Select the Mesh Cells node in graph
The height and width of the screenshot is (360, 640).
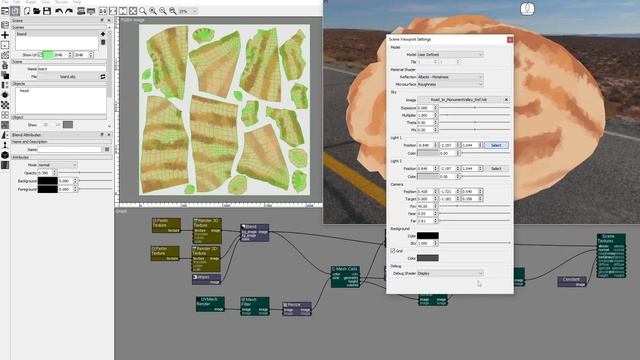[345, 277]
